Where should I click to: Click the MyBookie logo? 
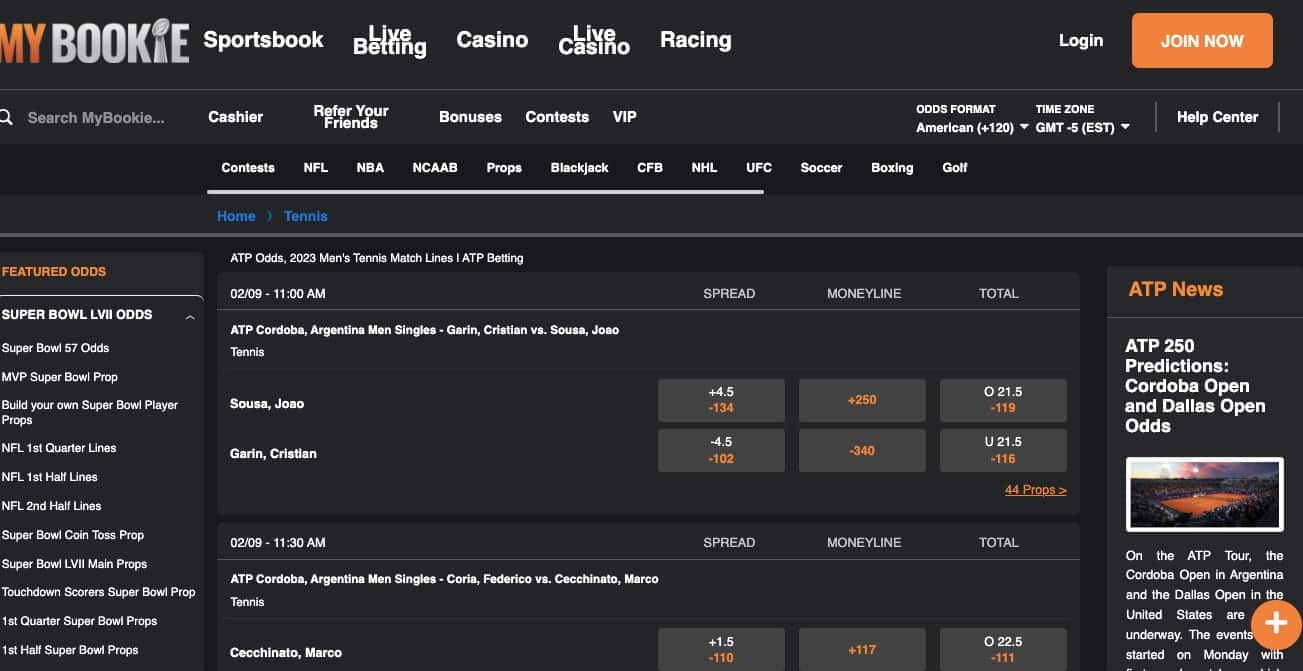(x=95, y=40)
